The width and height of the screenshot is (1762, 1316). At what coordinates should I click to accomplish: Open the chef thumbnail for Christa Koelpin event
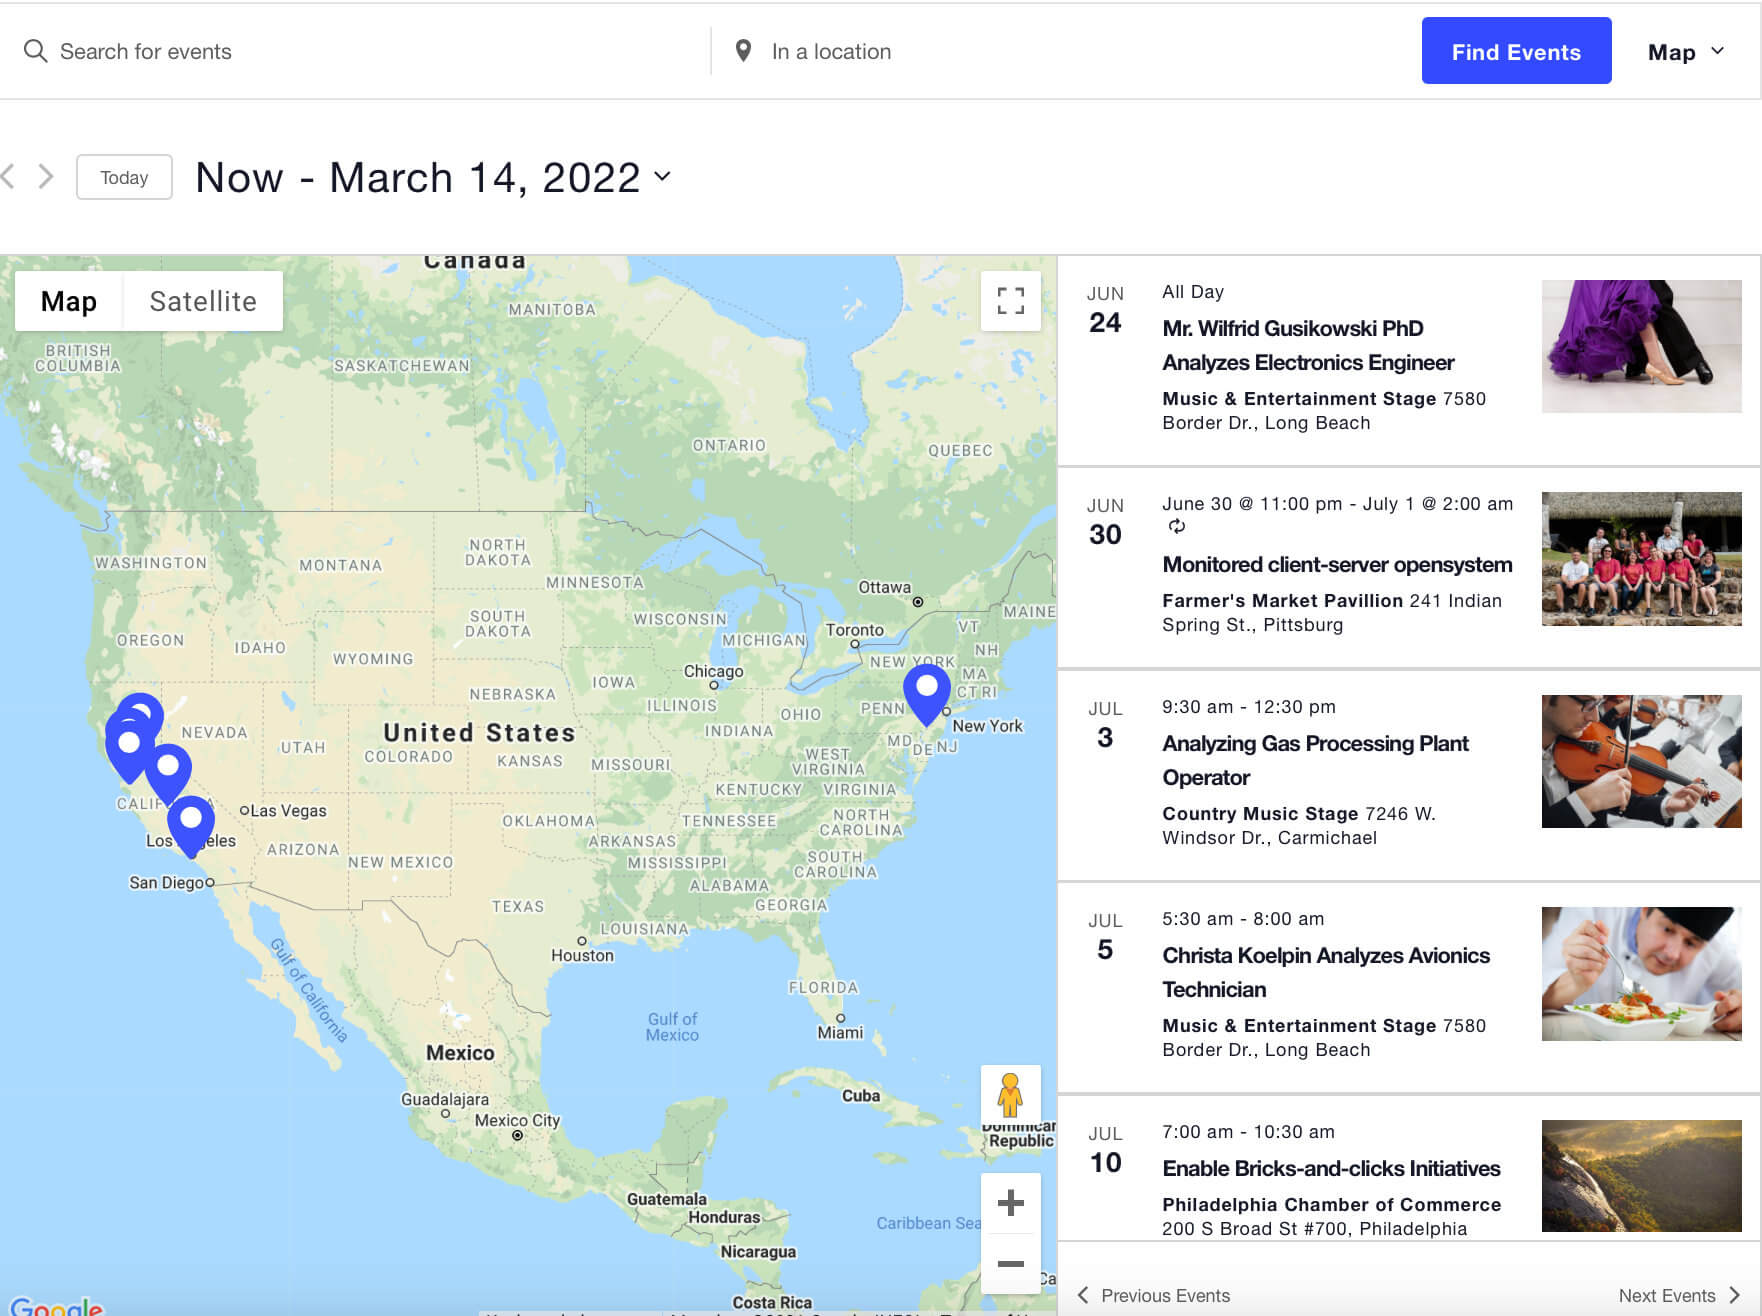coord(1640,973)
